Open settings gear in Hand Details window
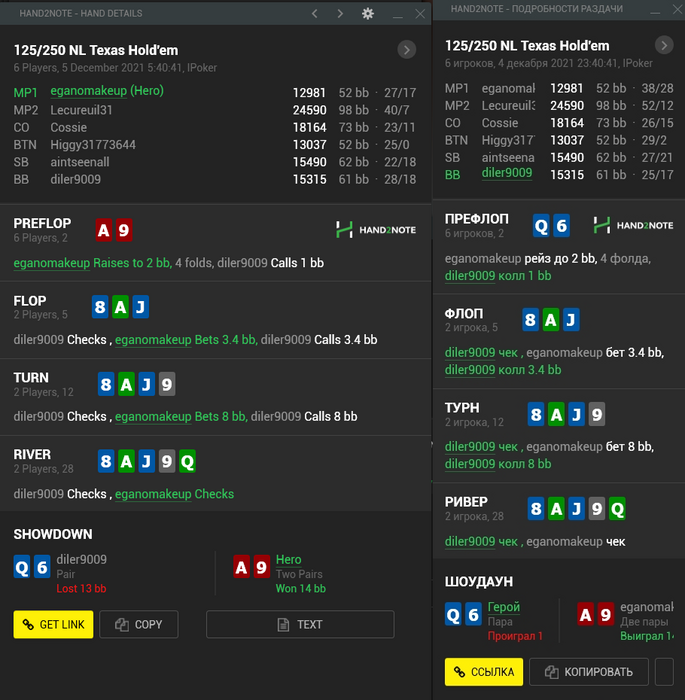This screenshot has height=700, width=685. pyautogui.click(x=368, y=14)
